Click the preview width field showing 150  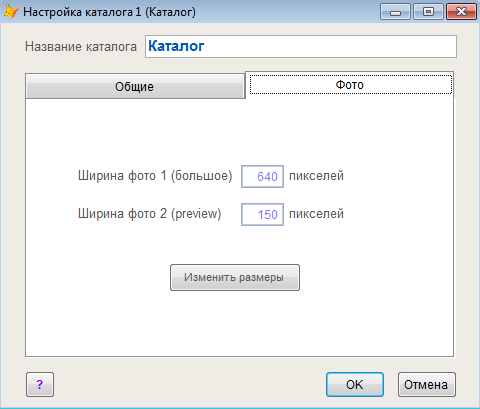pos(262,214)
